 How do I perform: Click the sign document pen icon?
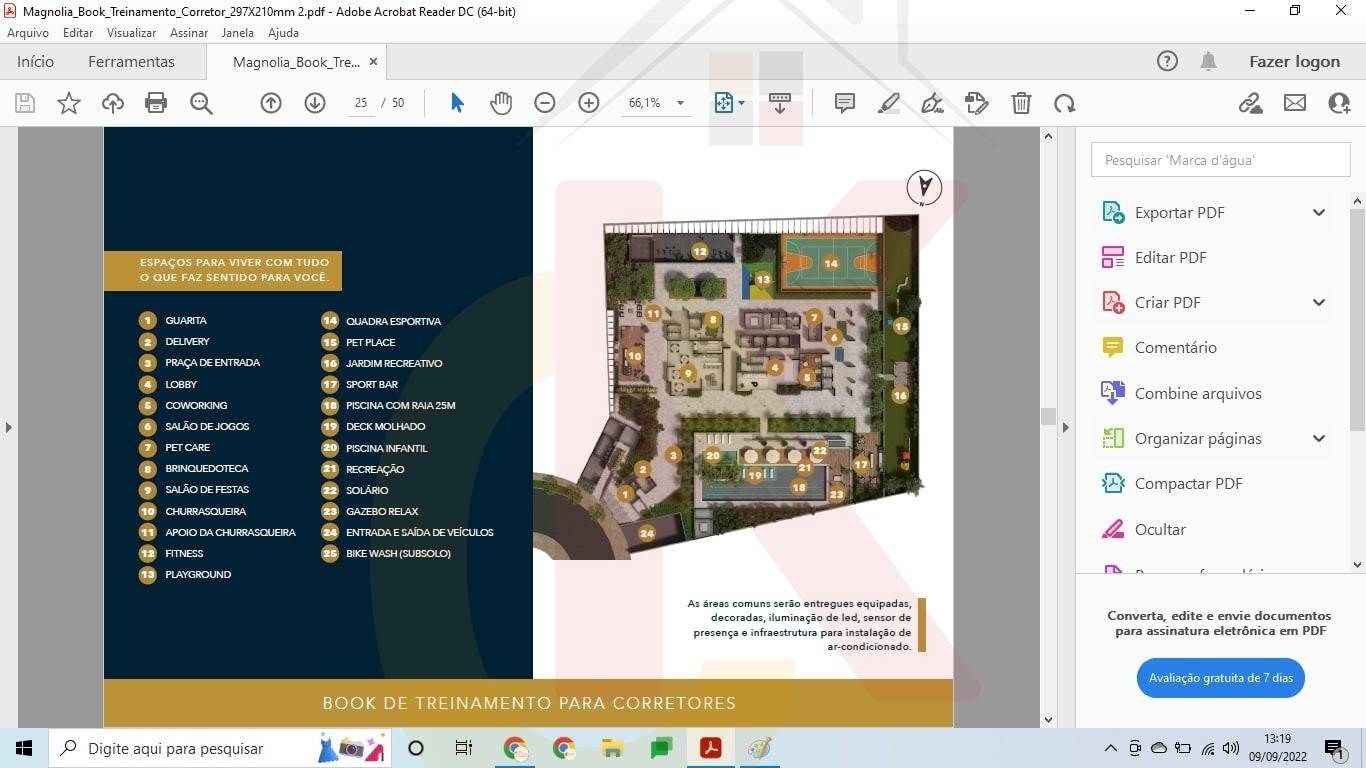pyautogui.click(x=933, y=103)
